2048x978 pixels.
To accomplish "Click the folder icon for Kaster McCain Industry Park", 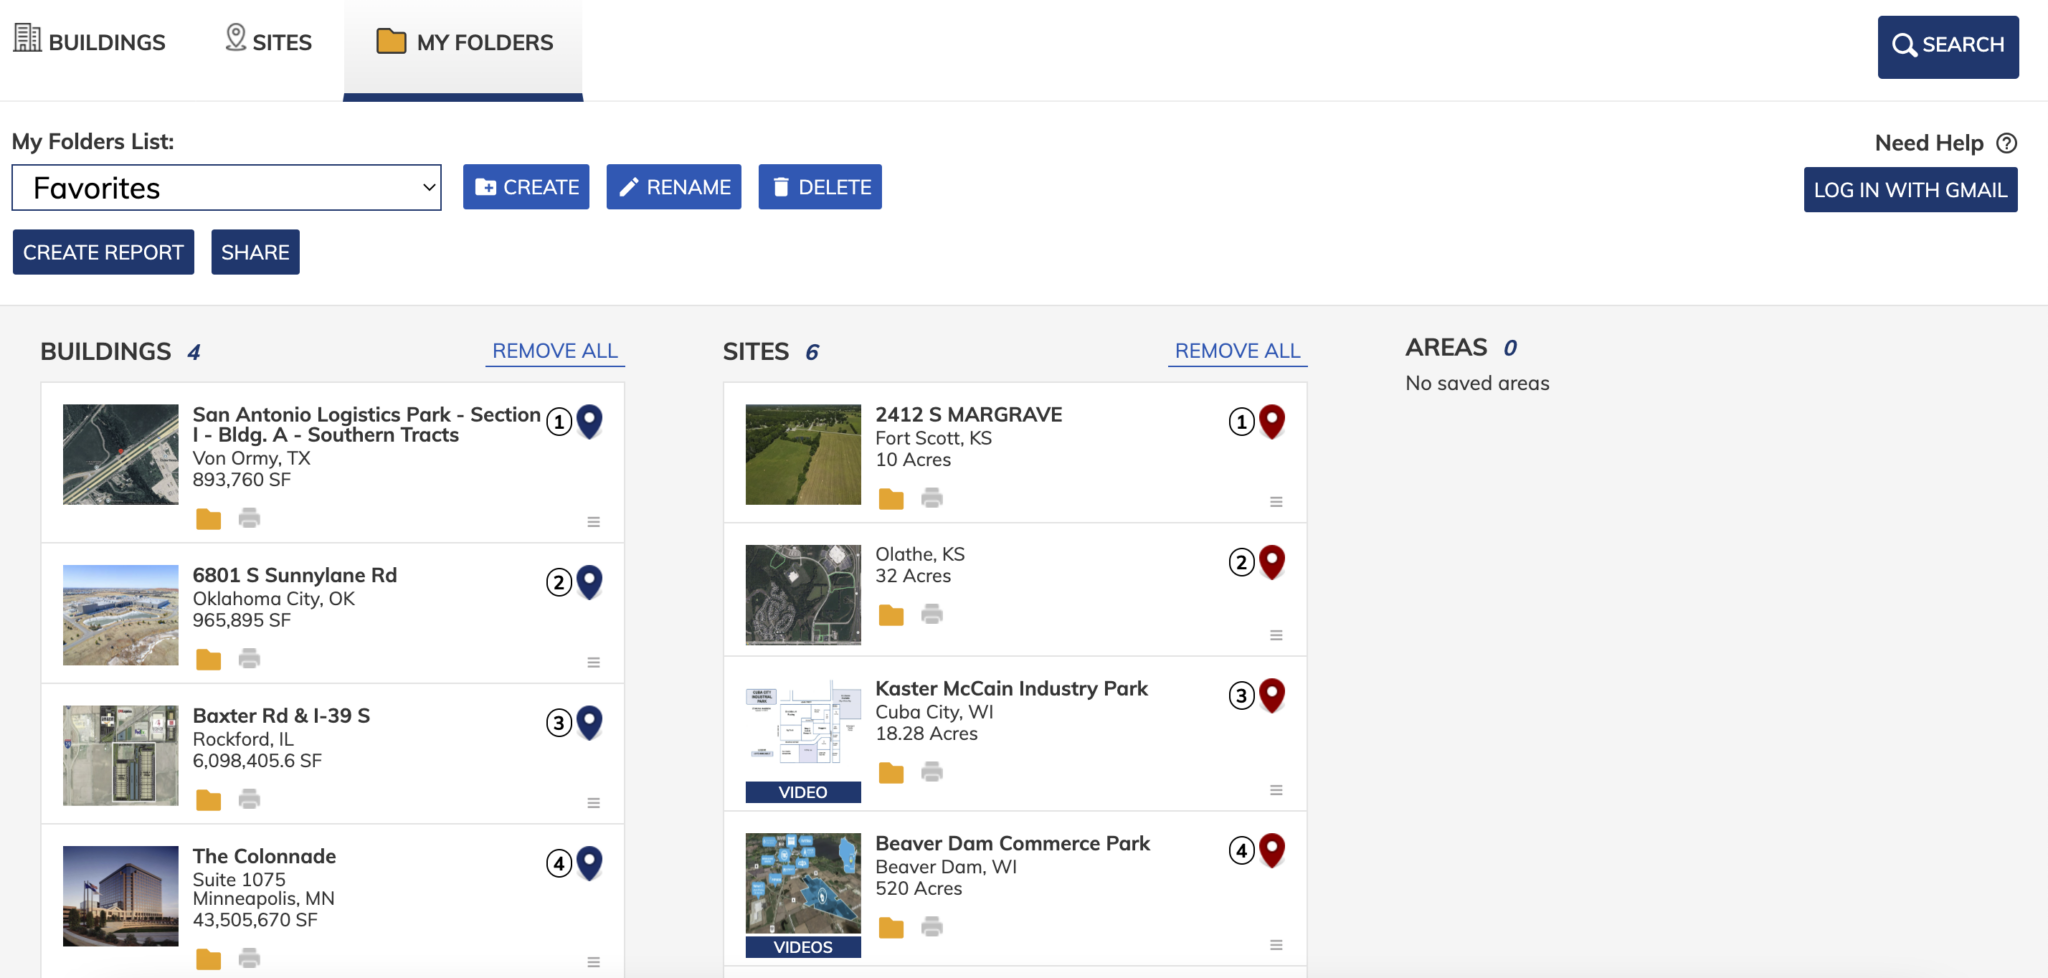I will click(x=890, y=772).
